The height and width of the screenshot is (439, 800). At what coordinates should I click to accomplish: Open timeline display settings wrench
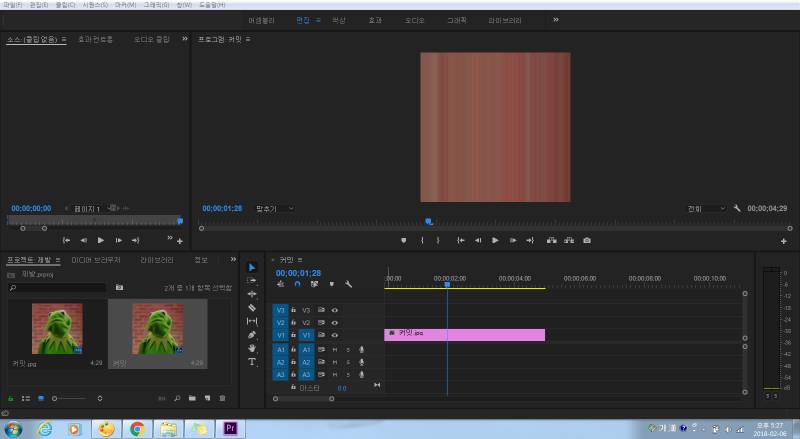(348, 284)
